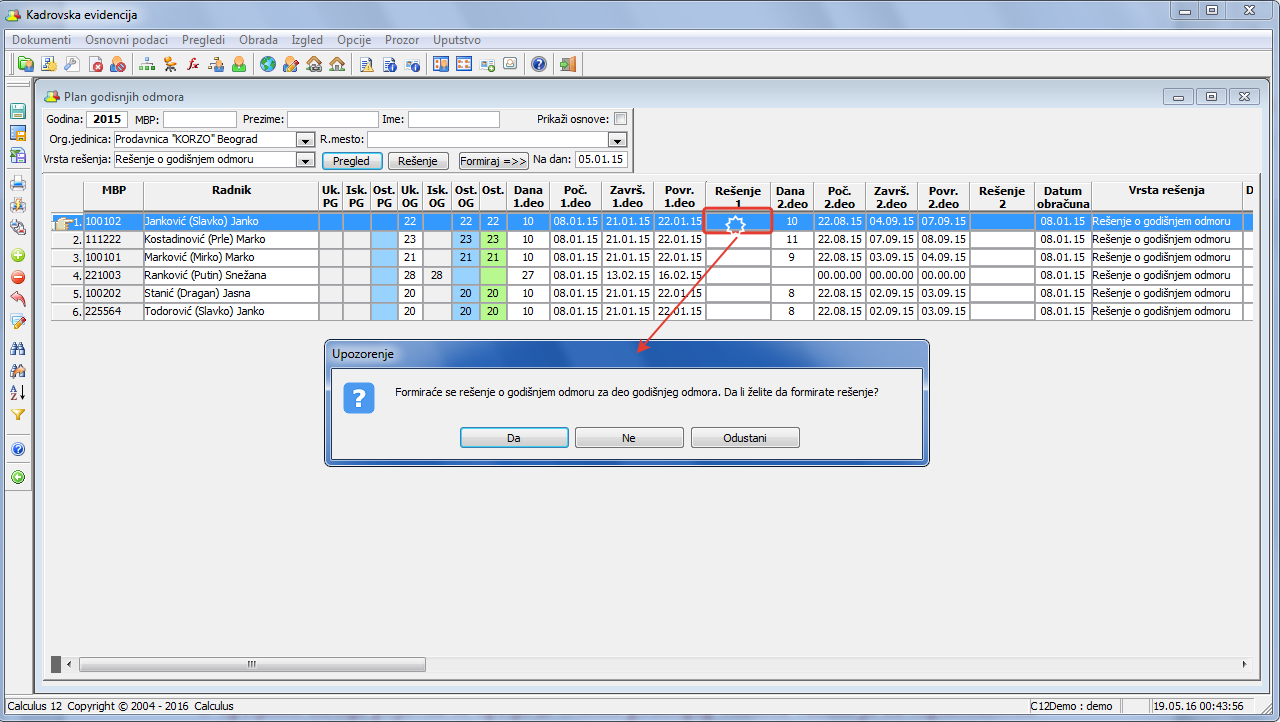Click the globe icon in main toolbar
1280x722 pixels.
pyautogui.click(x=268, y=64)
